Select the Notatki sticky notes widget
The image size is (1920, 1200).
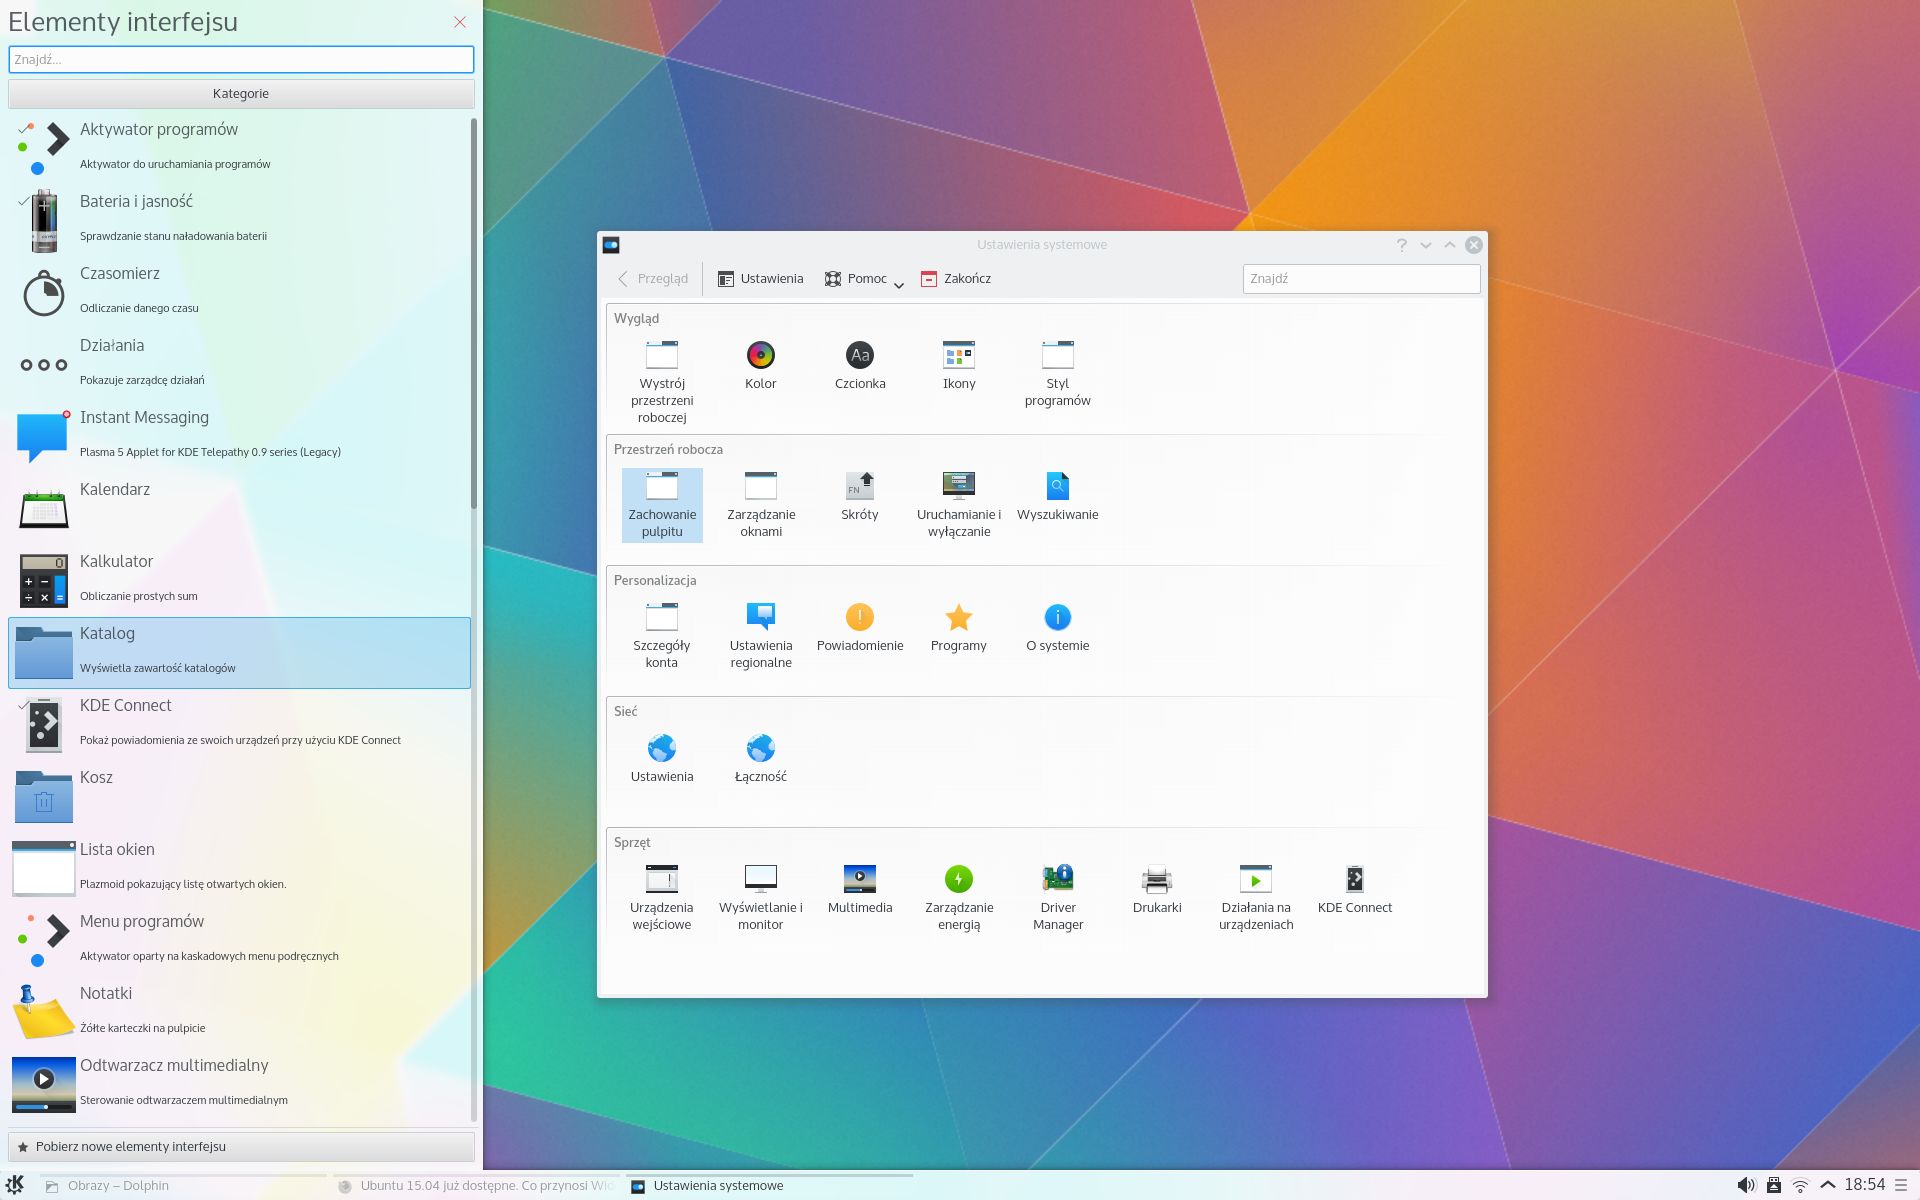(x=240, y=1011)
